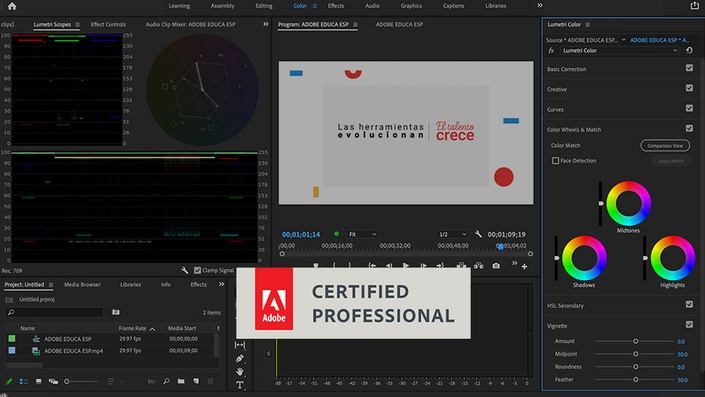Open the 1/2 playback resolution dropdown
The image size is (705, 397).
click(452, 234)
